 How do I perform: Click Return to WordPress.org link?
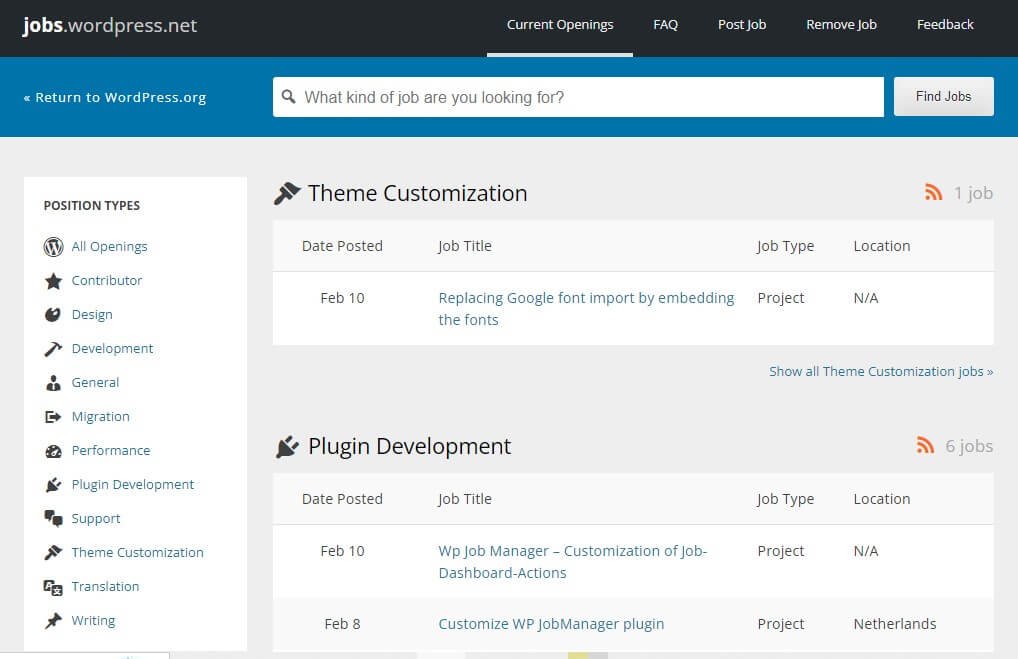(115, 97)
